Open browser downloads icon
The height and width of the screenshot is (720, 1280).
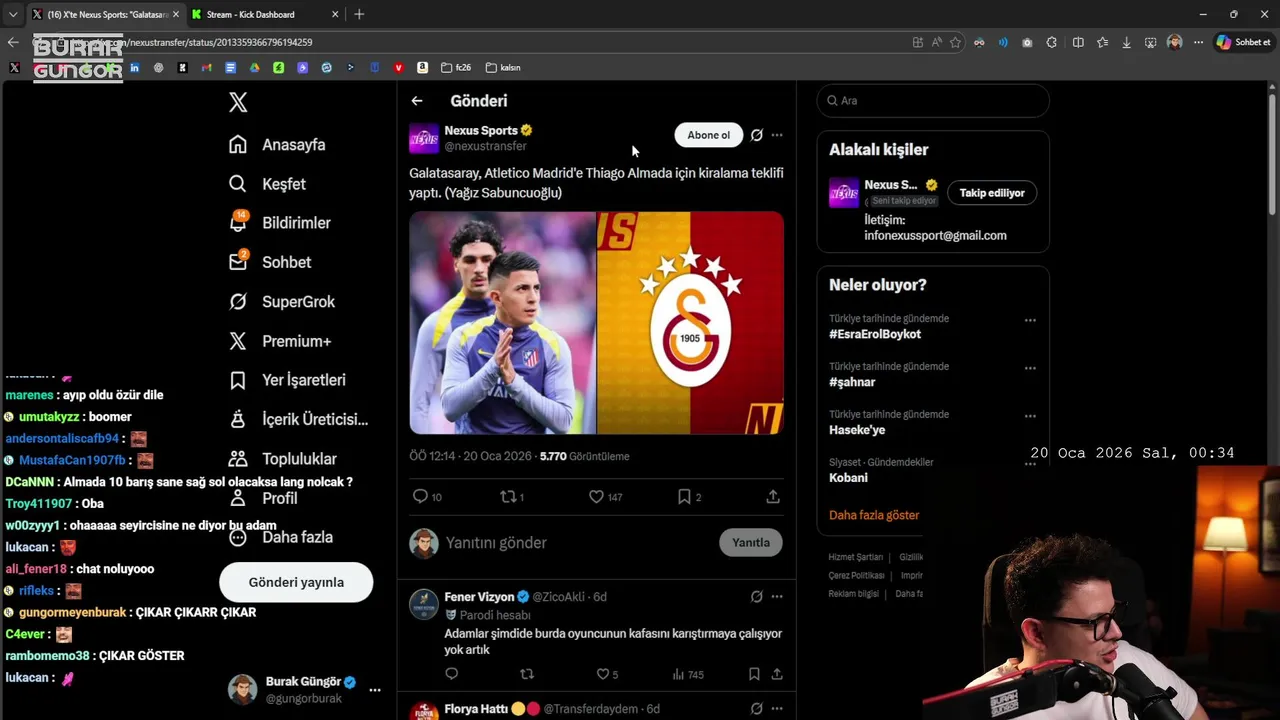click(x=1126, y=42)
